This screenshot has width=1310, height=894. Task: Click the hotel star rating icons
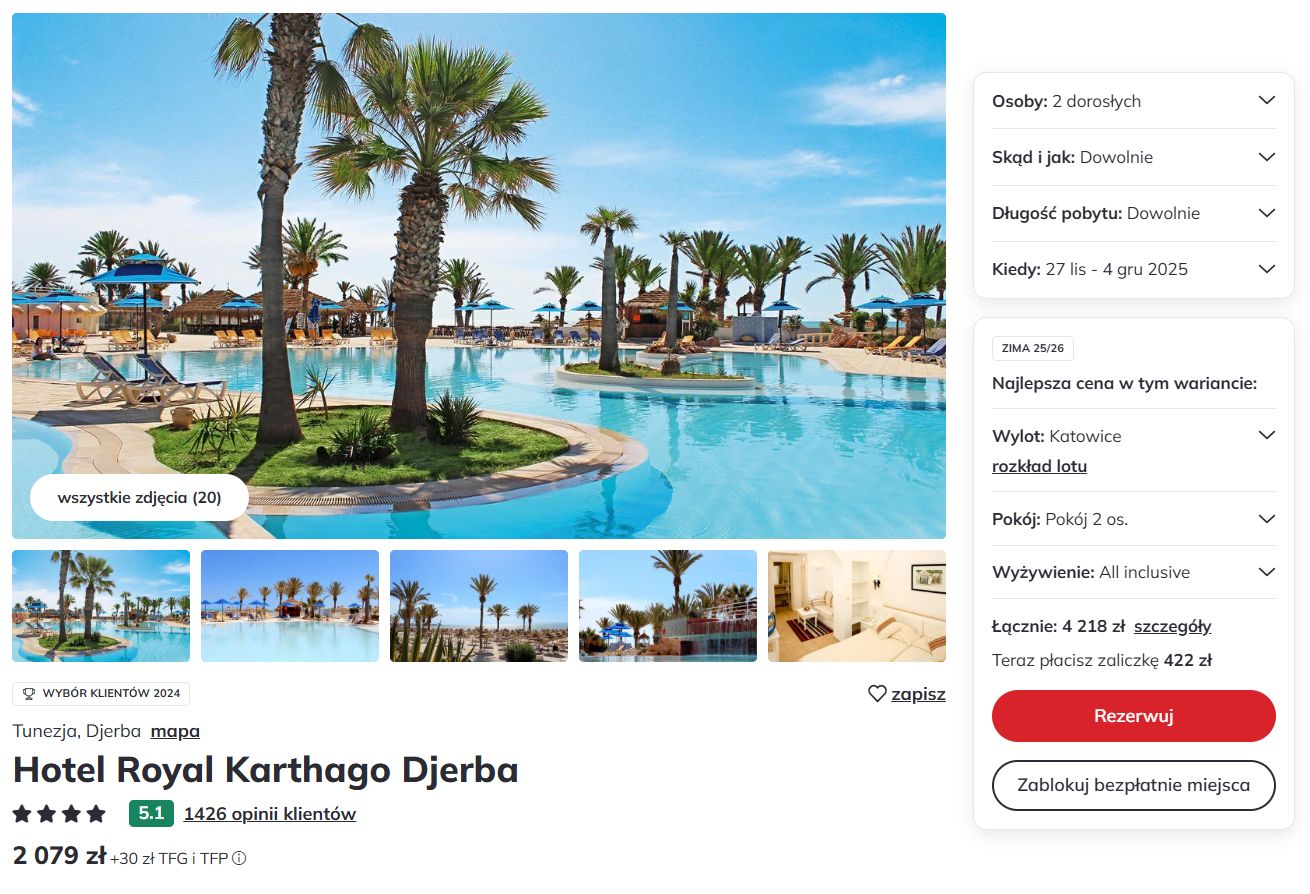tap(59, 814)
